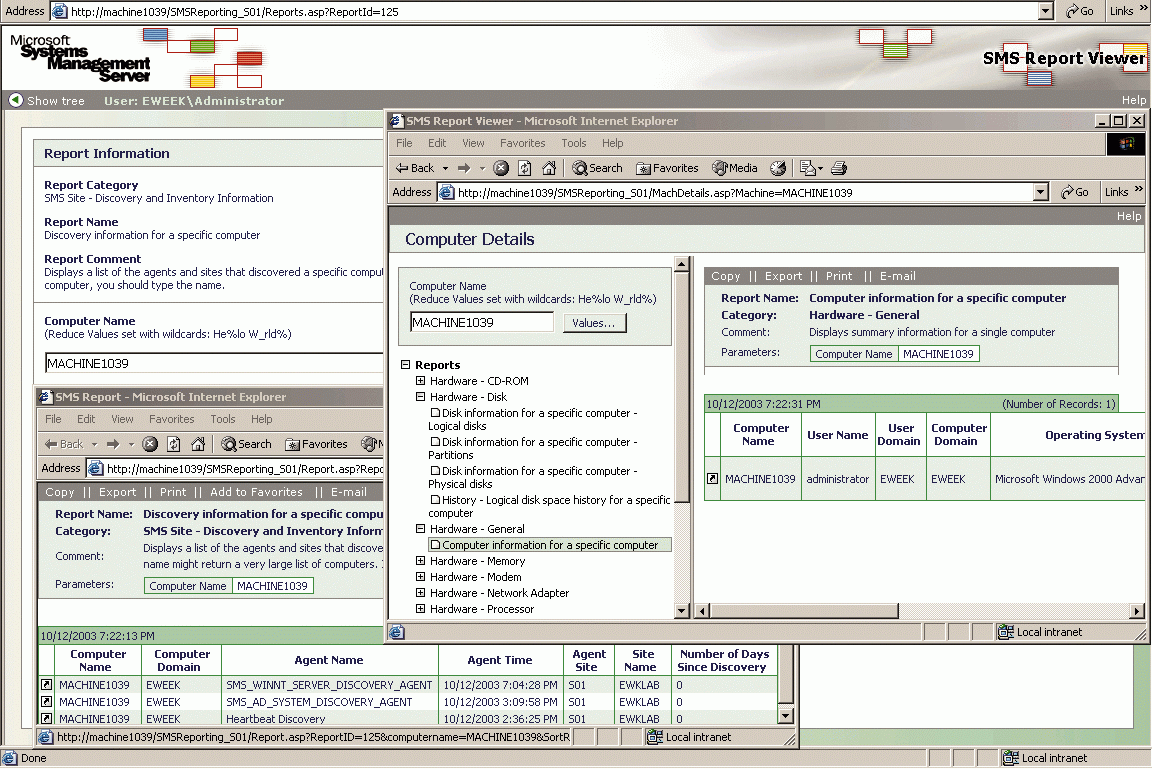Open Favorites menu in SMS Report Viewer window
Screen dimensions: 1152x769
click(x=522, y=143)
